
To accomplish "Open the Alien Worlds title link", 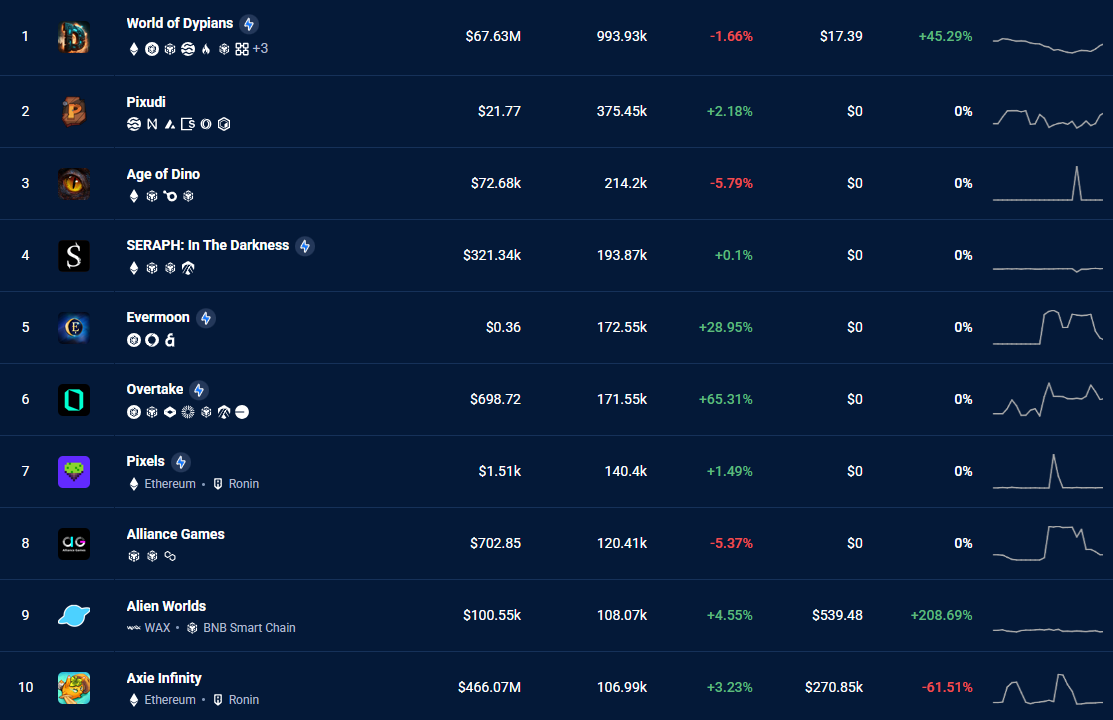I will coord(166,606).
